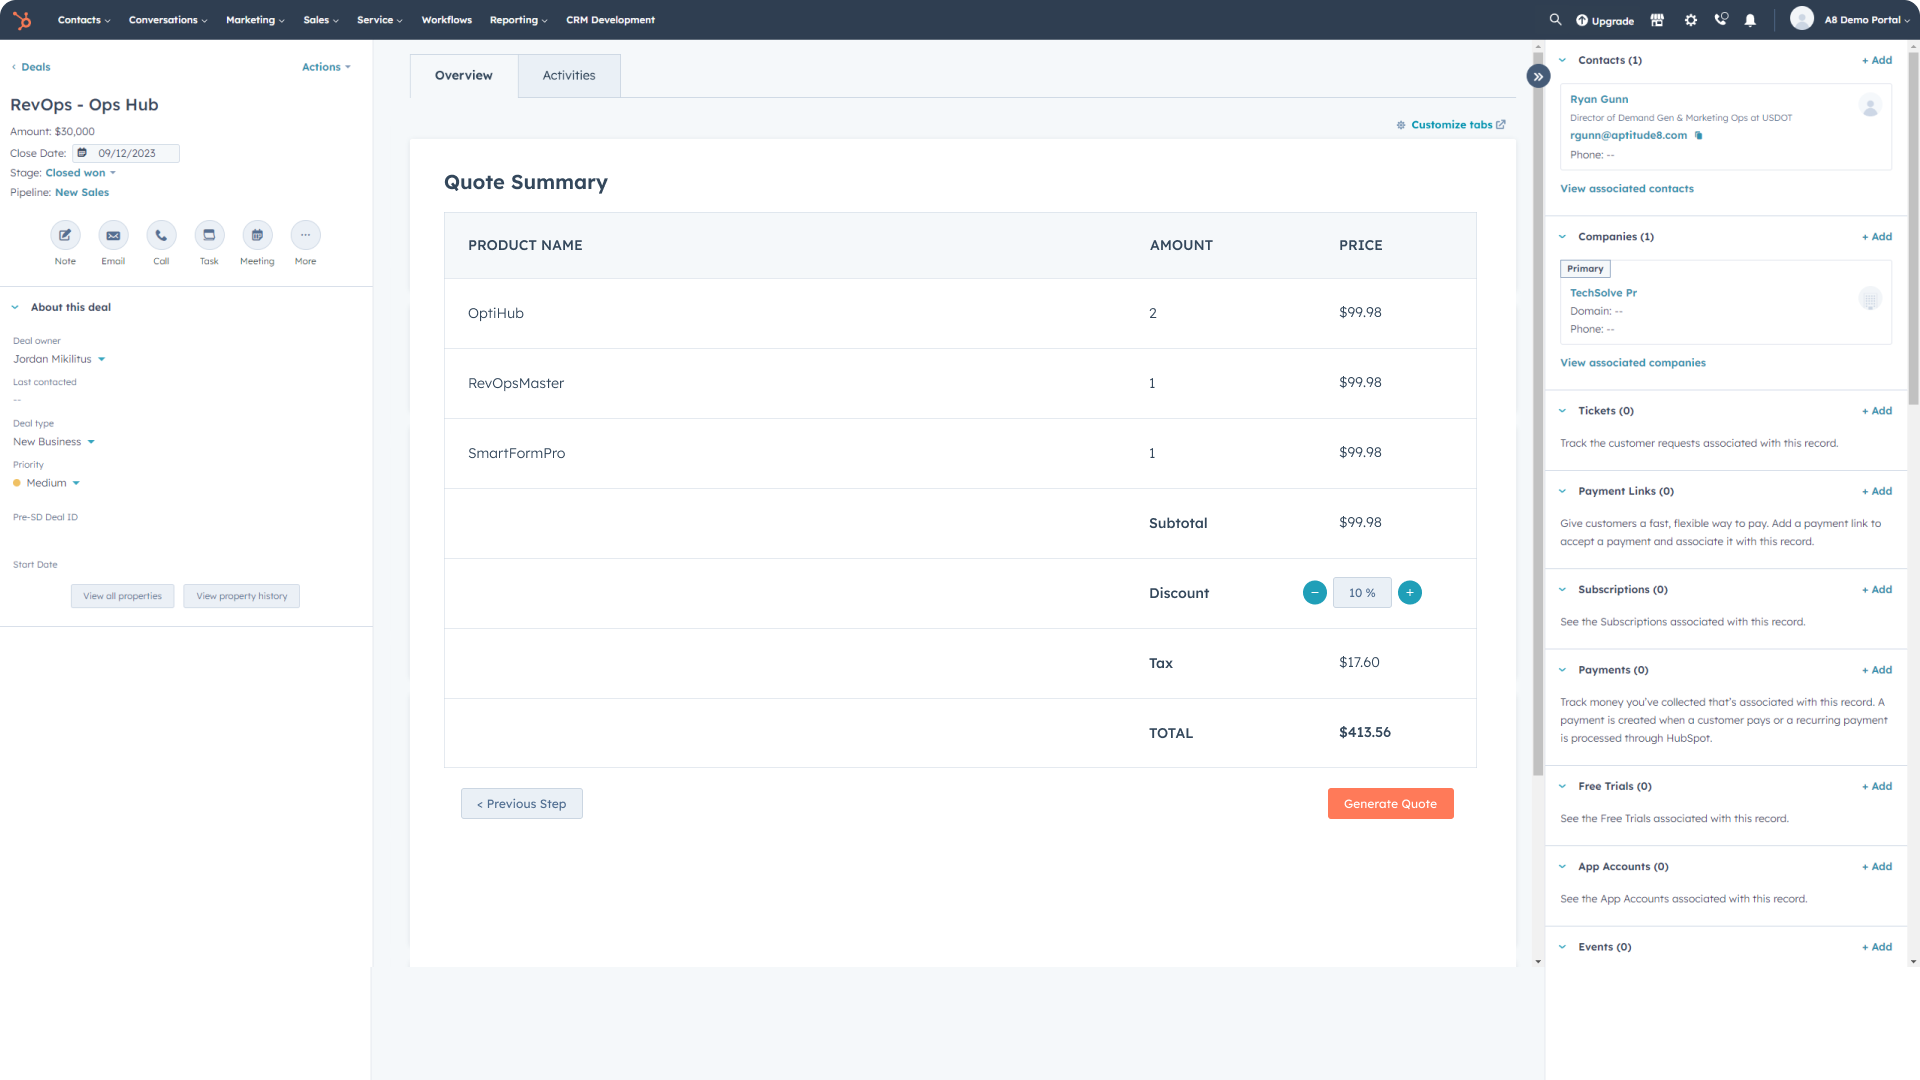This screenshot has height=1080, width=1920.
Task: Click the Customize tabs gear icon
Action: (x=1401, y=125)
